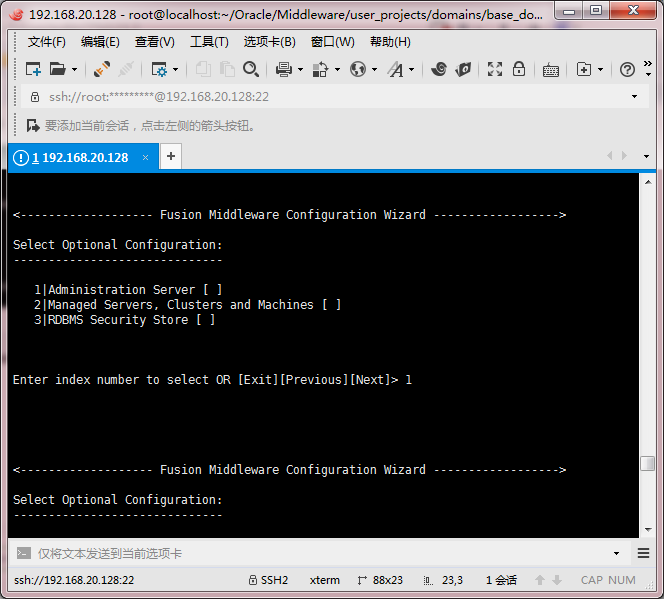Click the status bar down arrow
This screenshot has width=664, height=599.
557,580
